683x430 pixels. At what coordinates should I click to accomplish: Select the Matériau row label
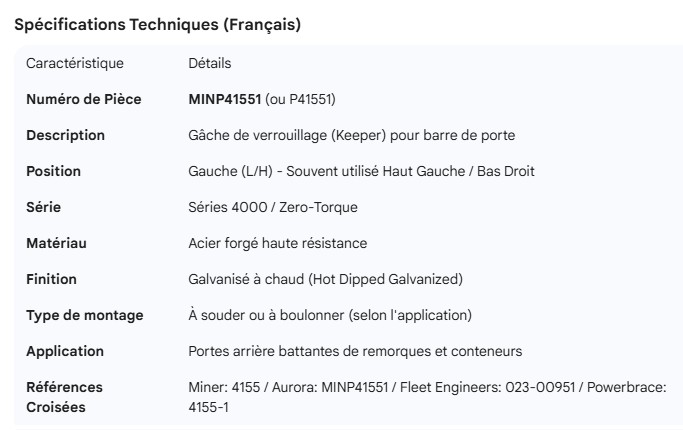pyautogui.click(x=57, y=243)
